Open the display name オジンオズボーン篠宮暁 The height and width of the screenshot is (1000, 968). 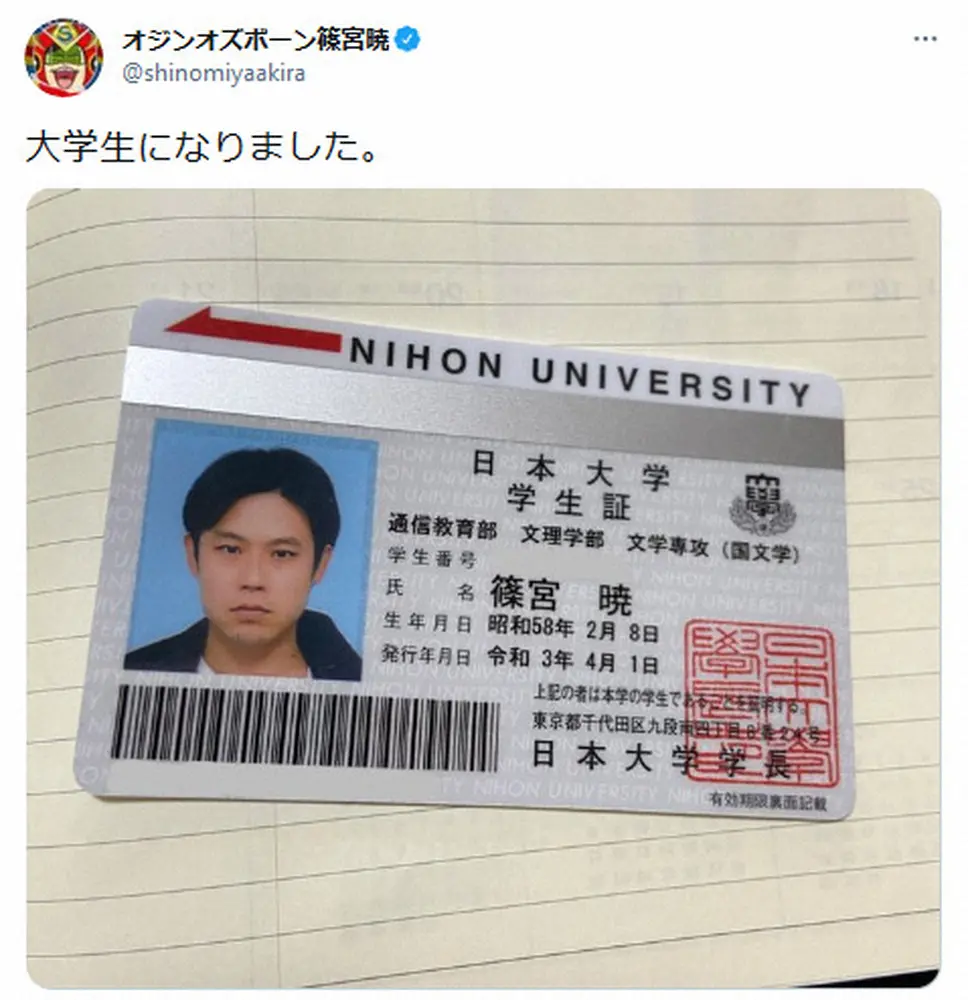(x=256, y=40)
